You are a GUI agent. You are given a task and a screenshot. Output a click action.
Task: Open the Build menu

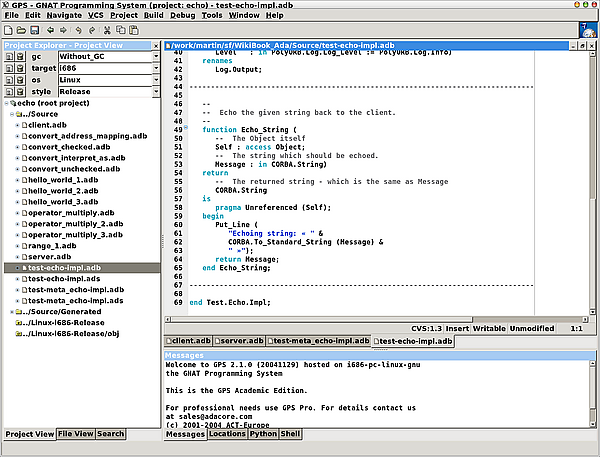pos(153,15)
